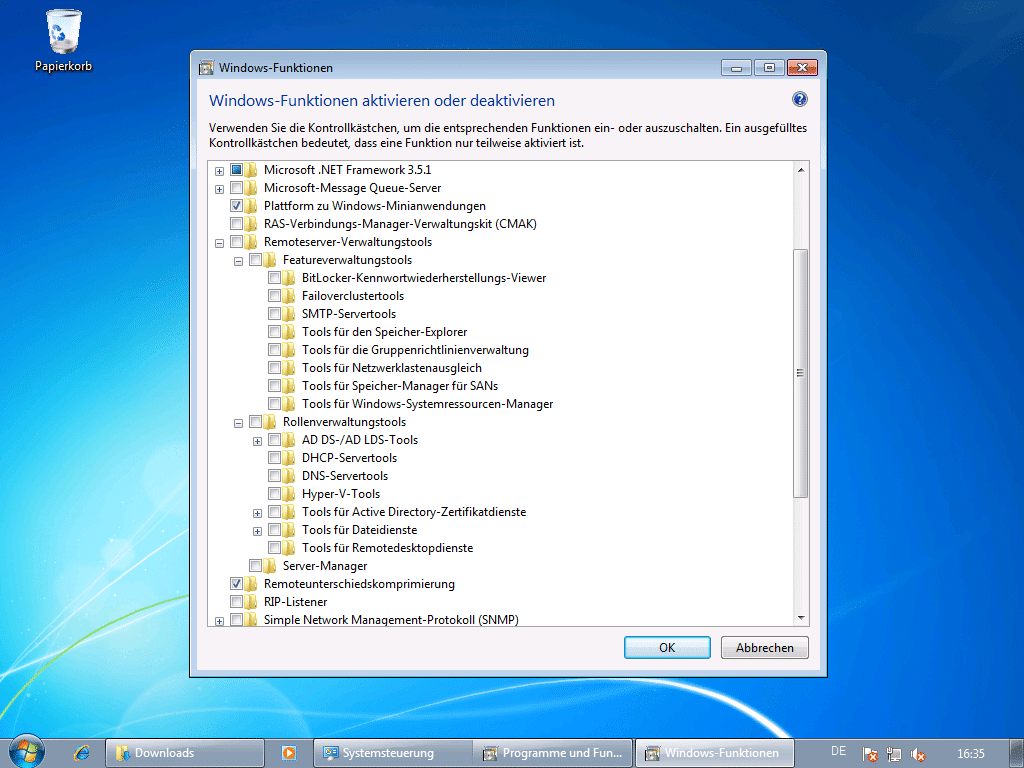Expand Tools für Active Directory-Zertifikatdienste node

tap(257, 513)
